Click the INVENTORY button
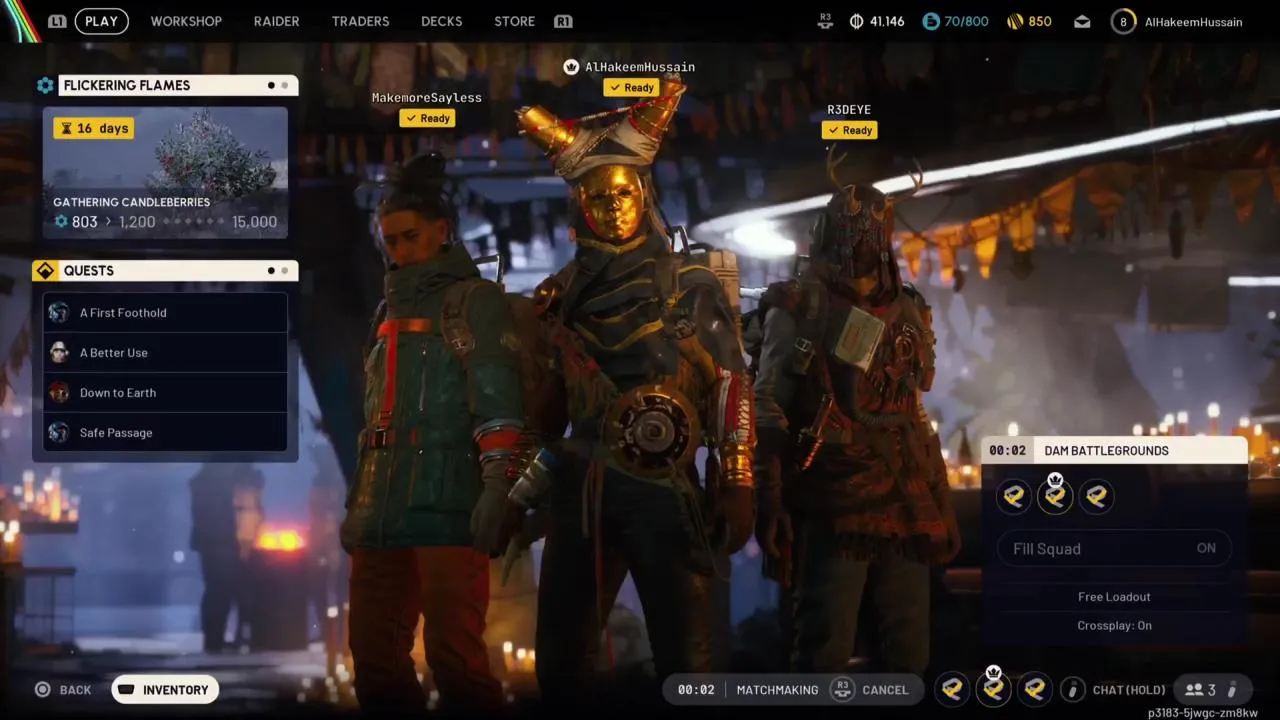This screenshot has height=720, width=1280. point(165,689)
